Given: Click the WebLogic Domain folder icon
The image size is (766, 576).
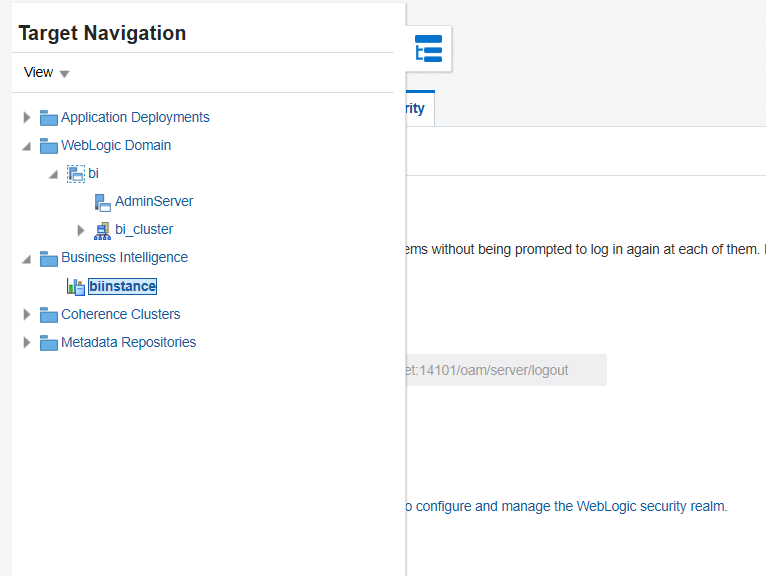Looking at the screenshot, I should (x=49, y=146).
